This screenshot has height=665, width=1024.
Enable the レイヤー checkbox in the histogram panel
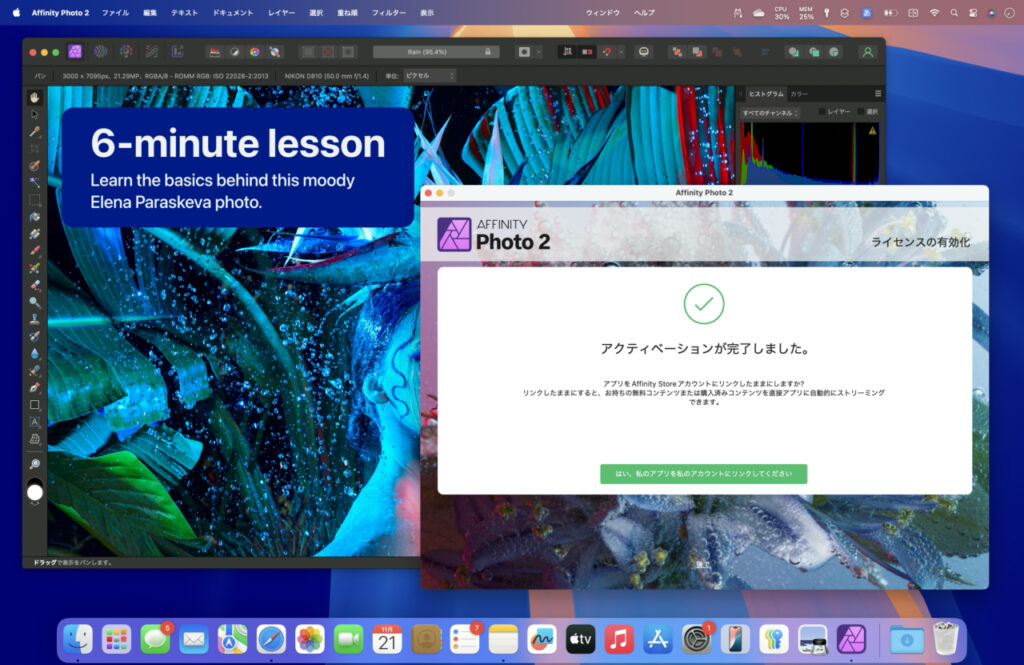pyautogui.click(x=823, y=112)
